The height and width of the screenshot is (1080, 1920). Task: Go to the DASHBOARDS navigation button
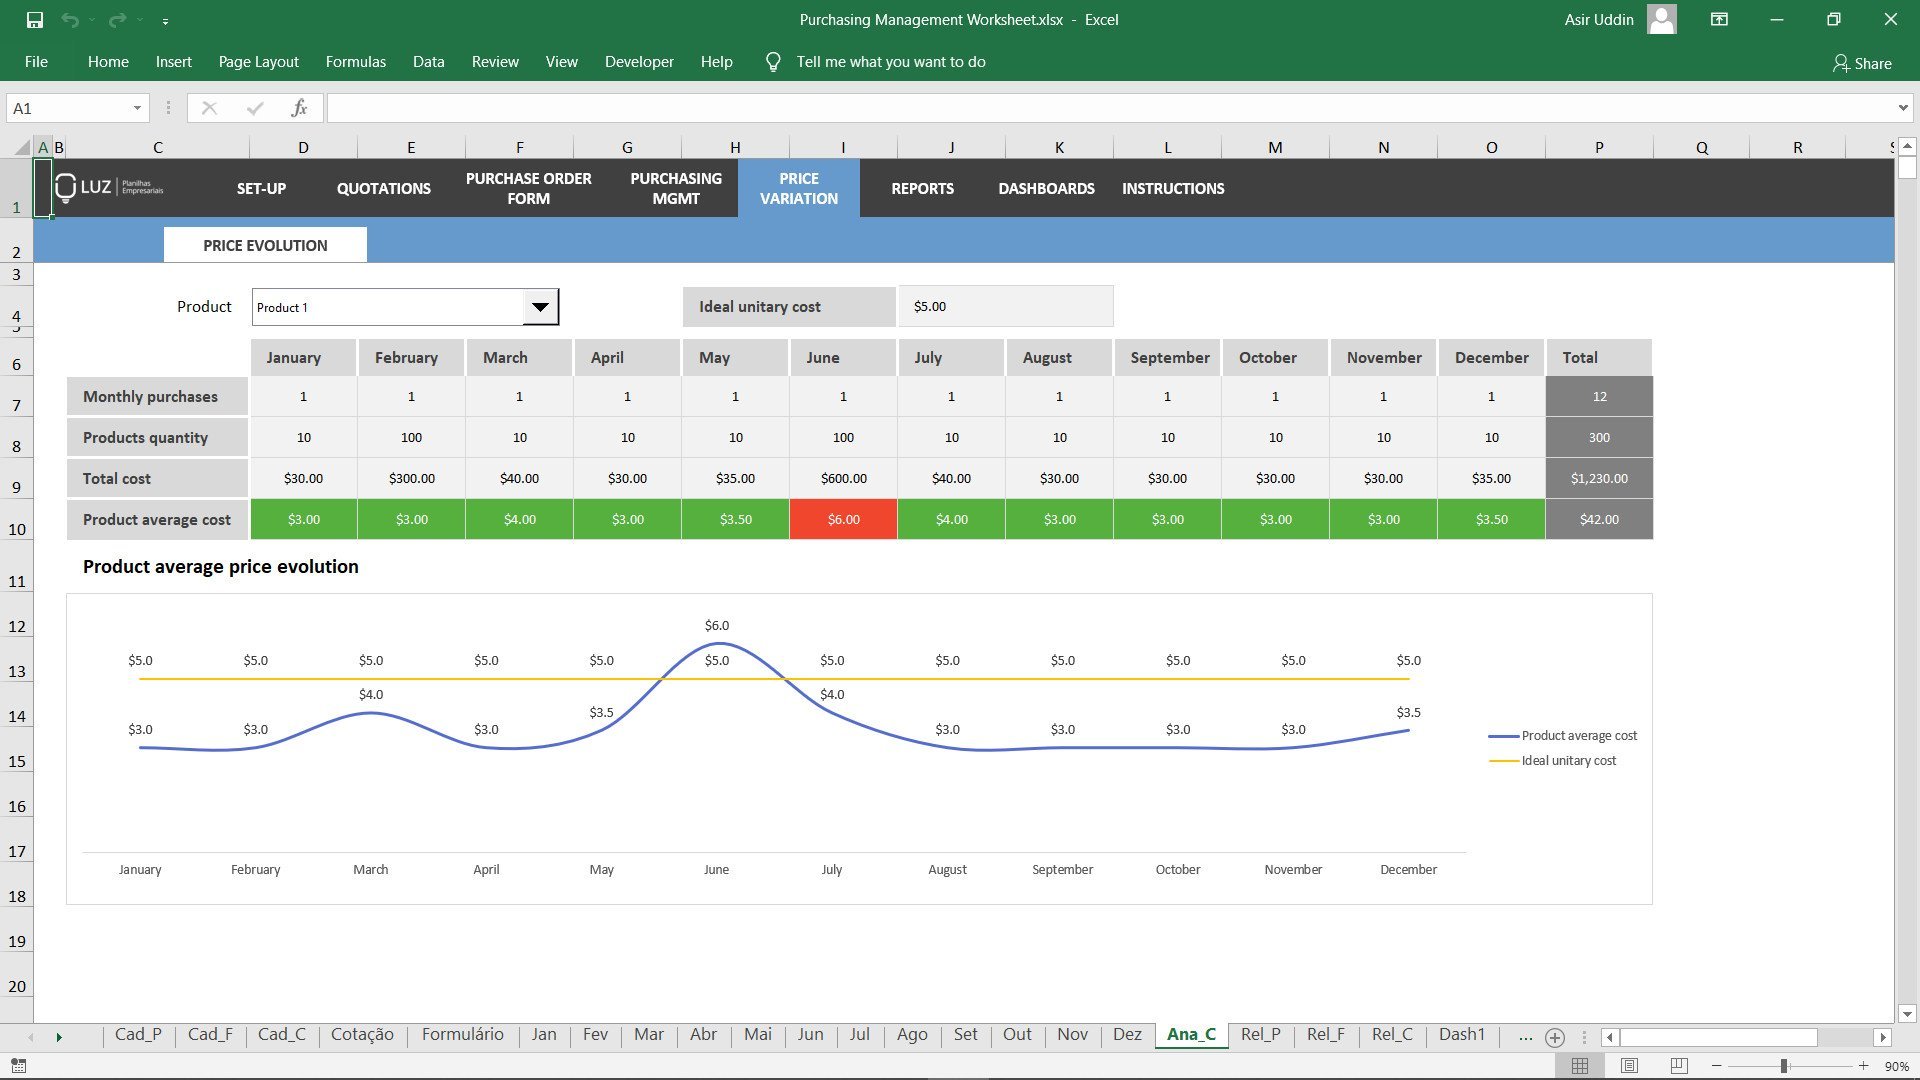[1046, 188]
